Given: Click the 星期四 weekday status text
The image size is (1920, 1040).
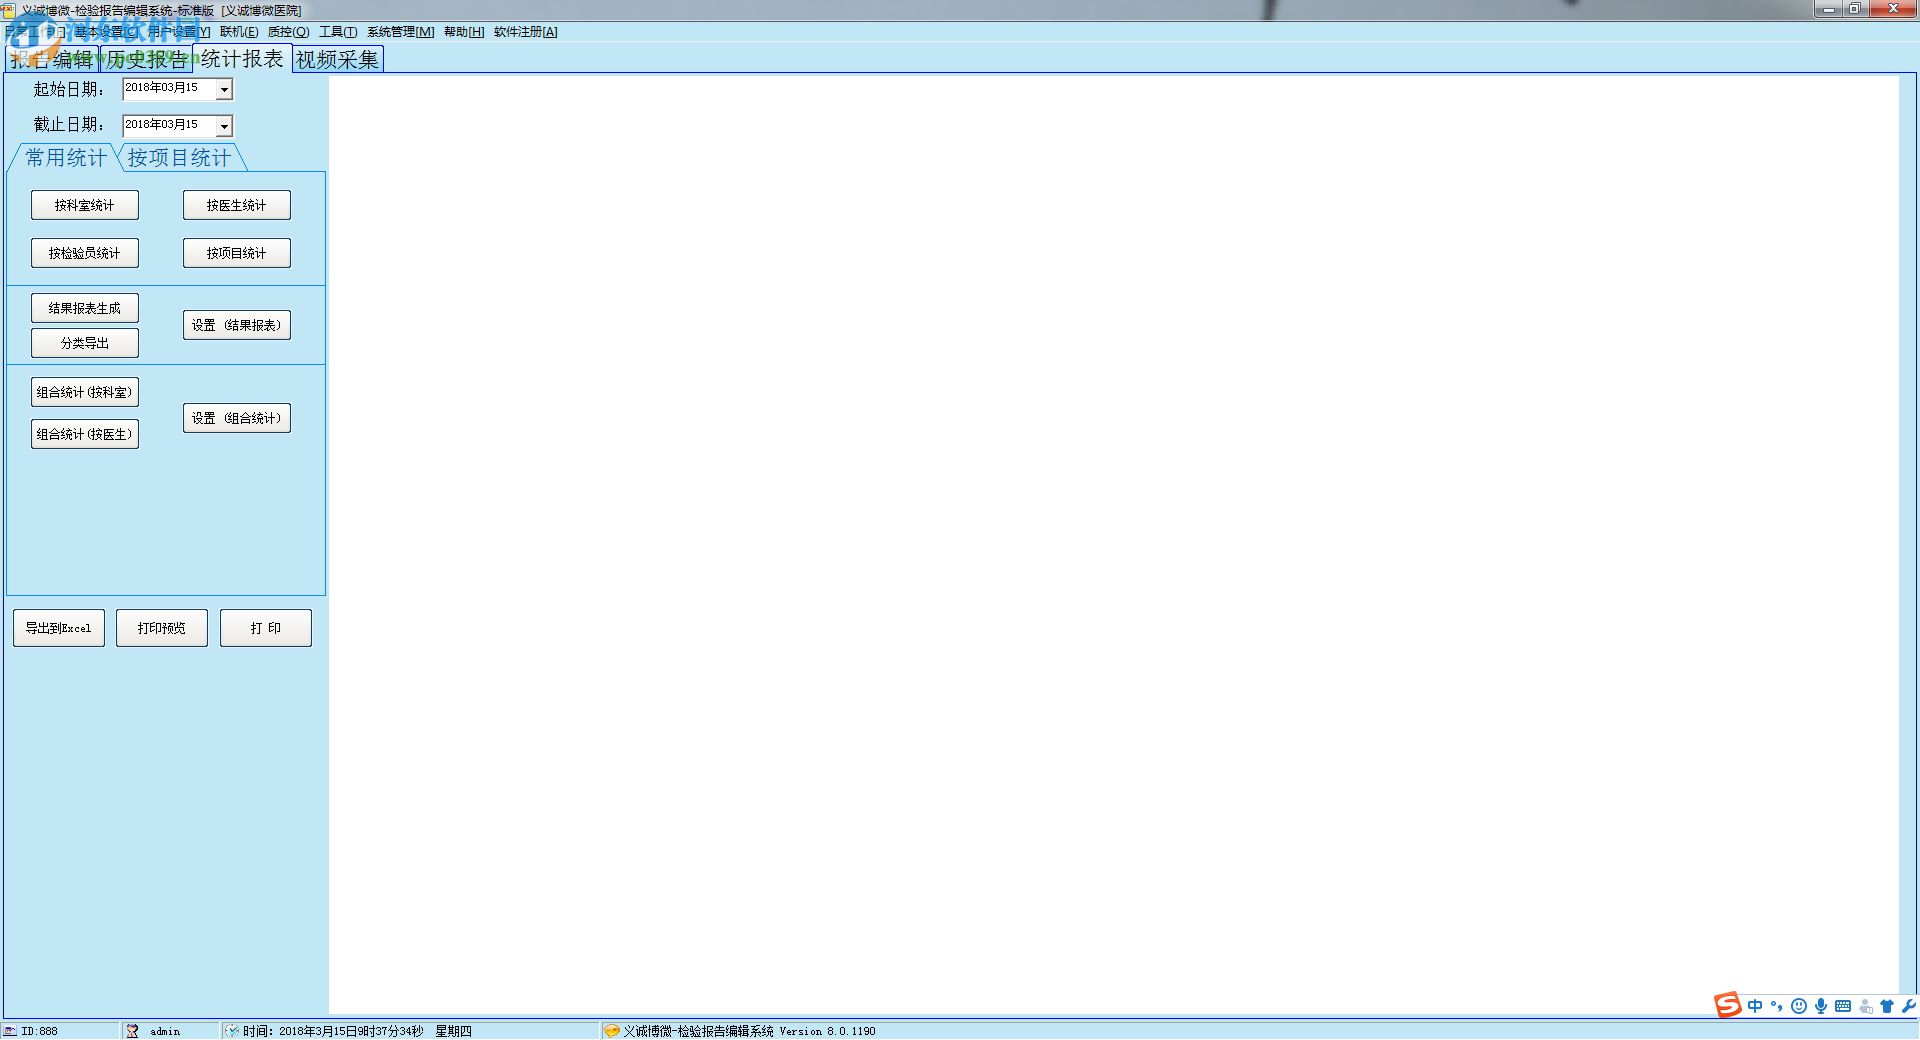Looking at the screenshot, I should pyautogui.click(x=453, y=1031).
